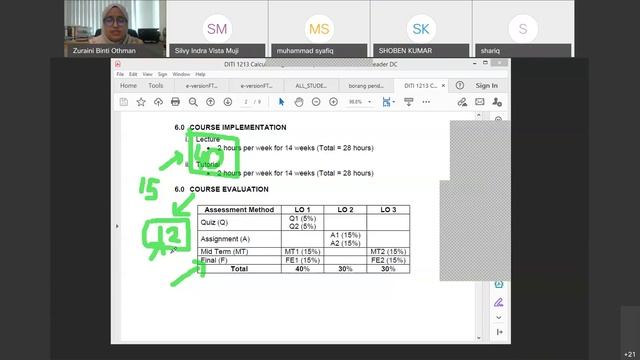
Task: Click the +21 more participants indicator
Action: (630, 354)
